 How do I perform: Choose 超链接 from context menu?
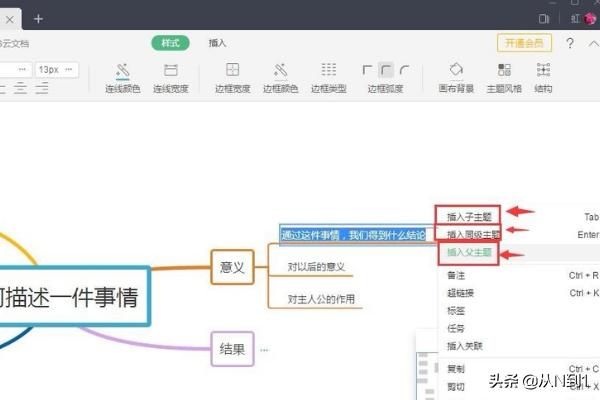pyautogui.click(x=519, y=293)
